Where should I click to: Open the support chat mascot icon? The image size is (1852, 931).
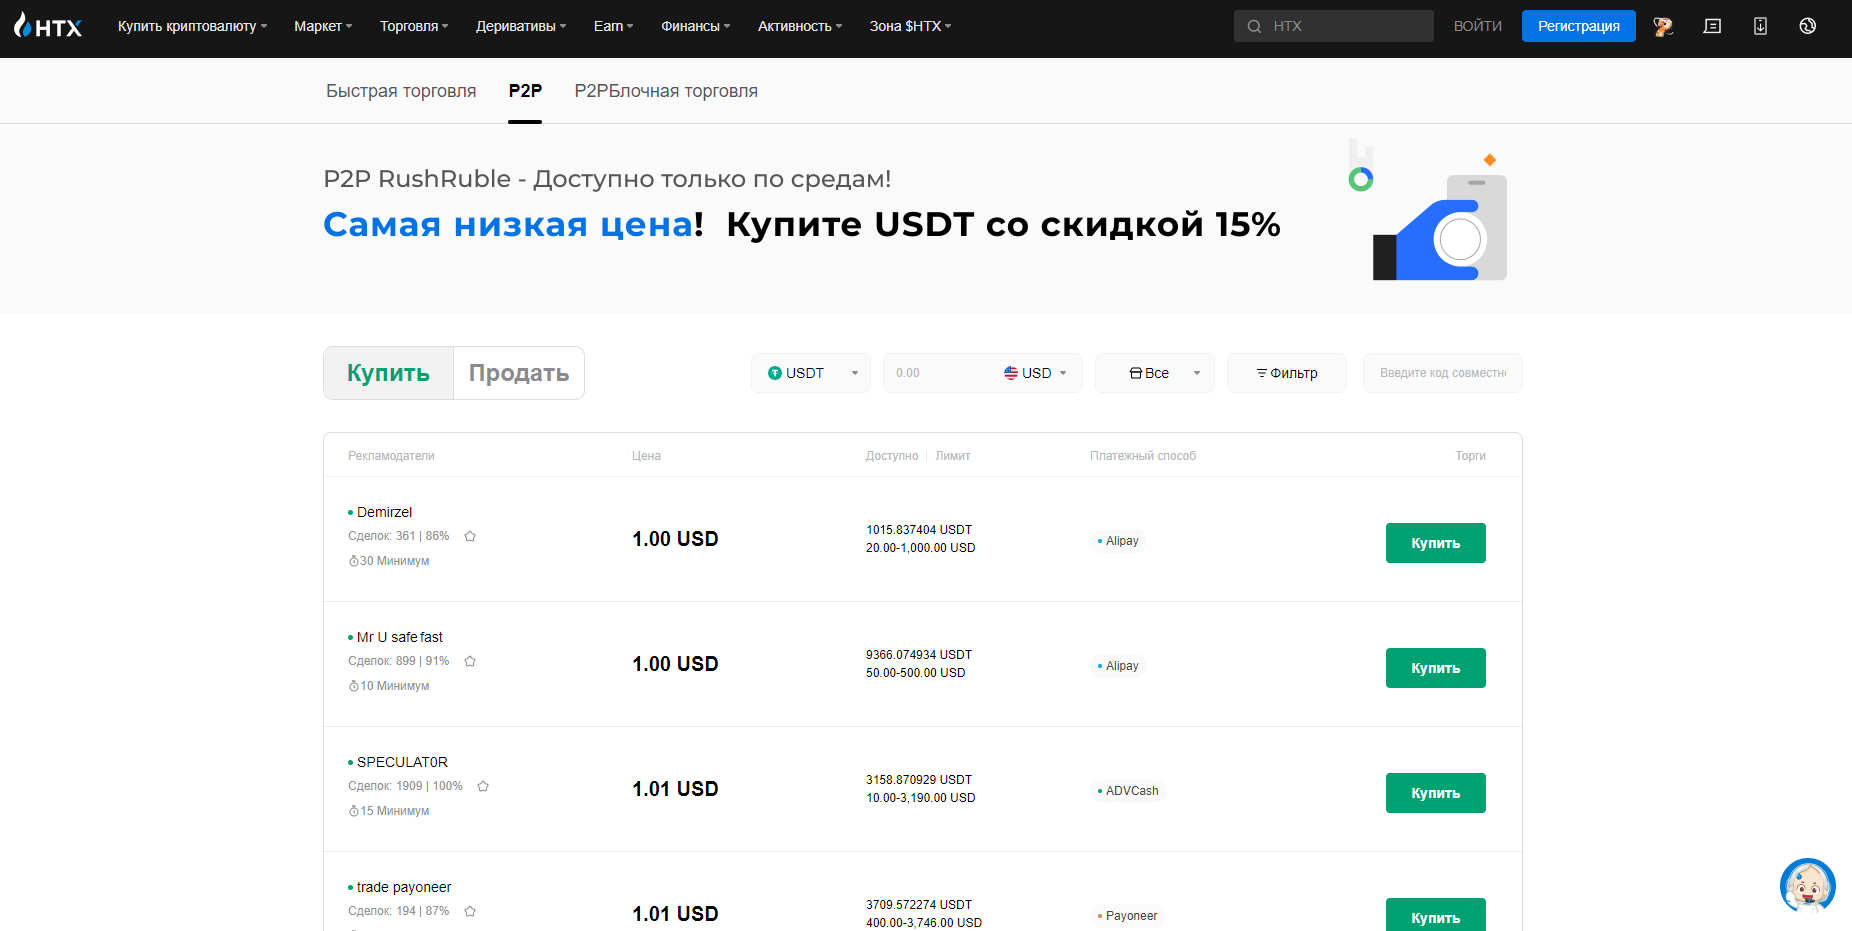tap(1807, 886)
